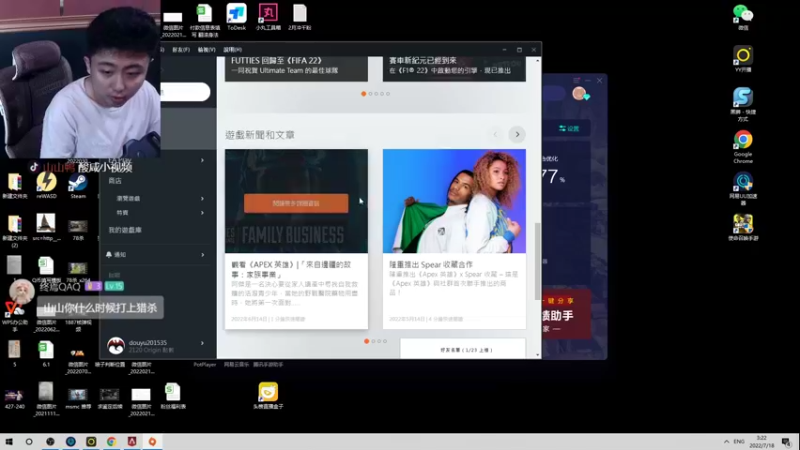Click the Windows Start button
The image size is (800, 450).
(9, 442)
